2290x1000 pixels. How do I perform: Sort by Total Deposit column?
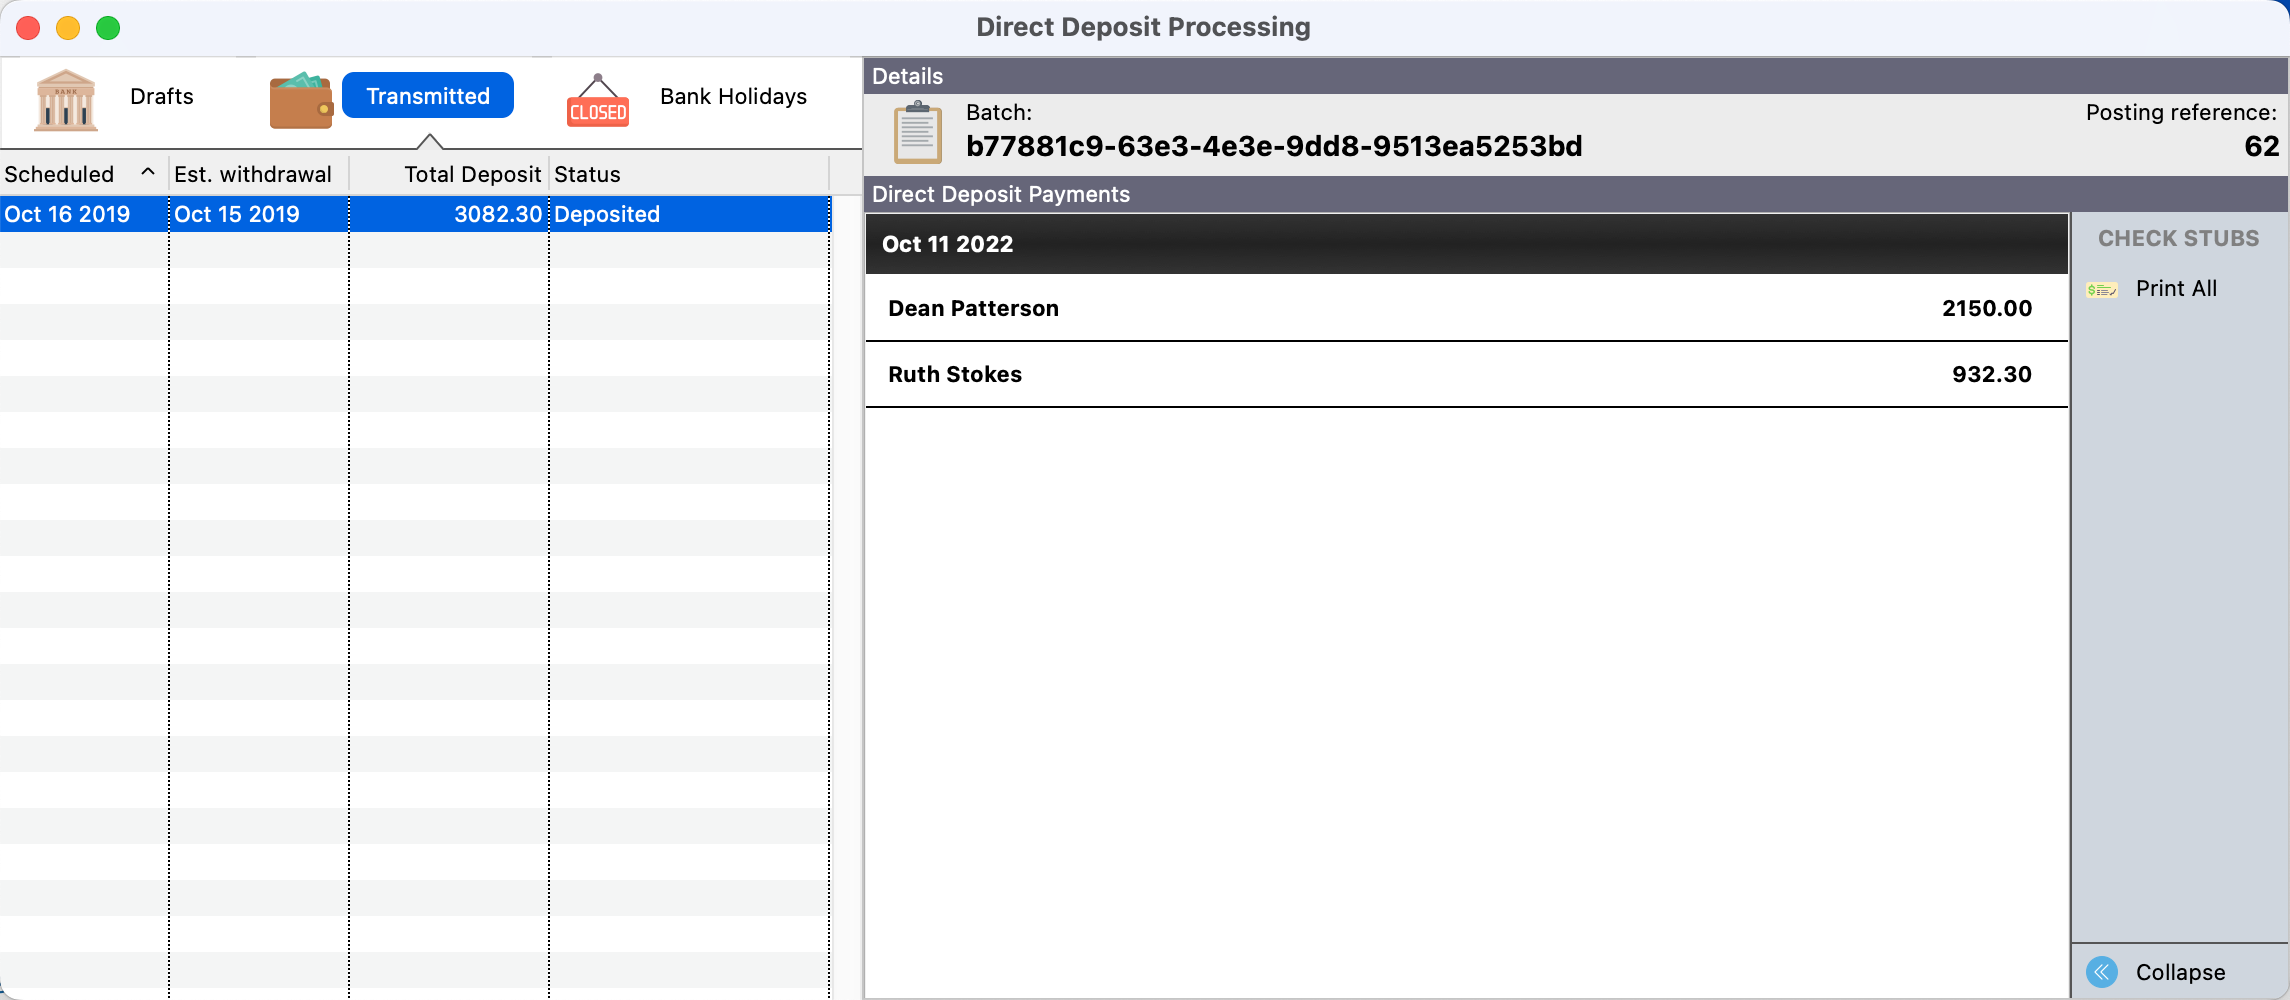point(471,174)
